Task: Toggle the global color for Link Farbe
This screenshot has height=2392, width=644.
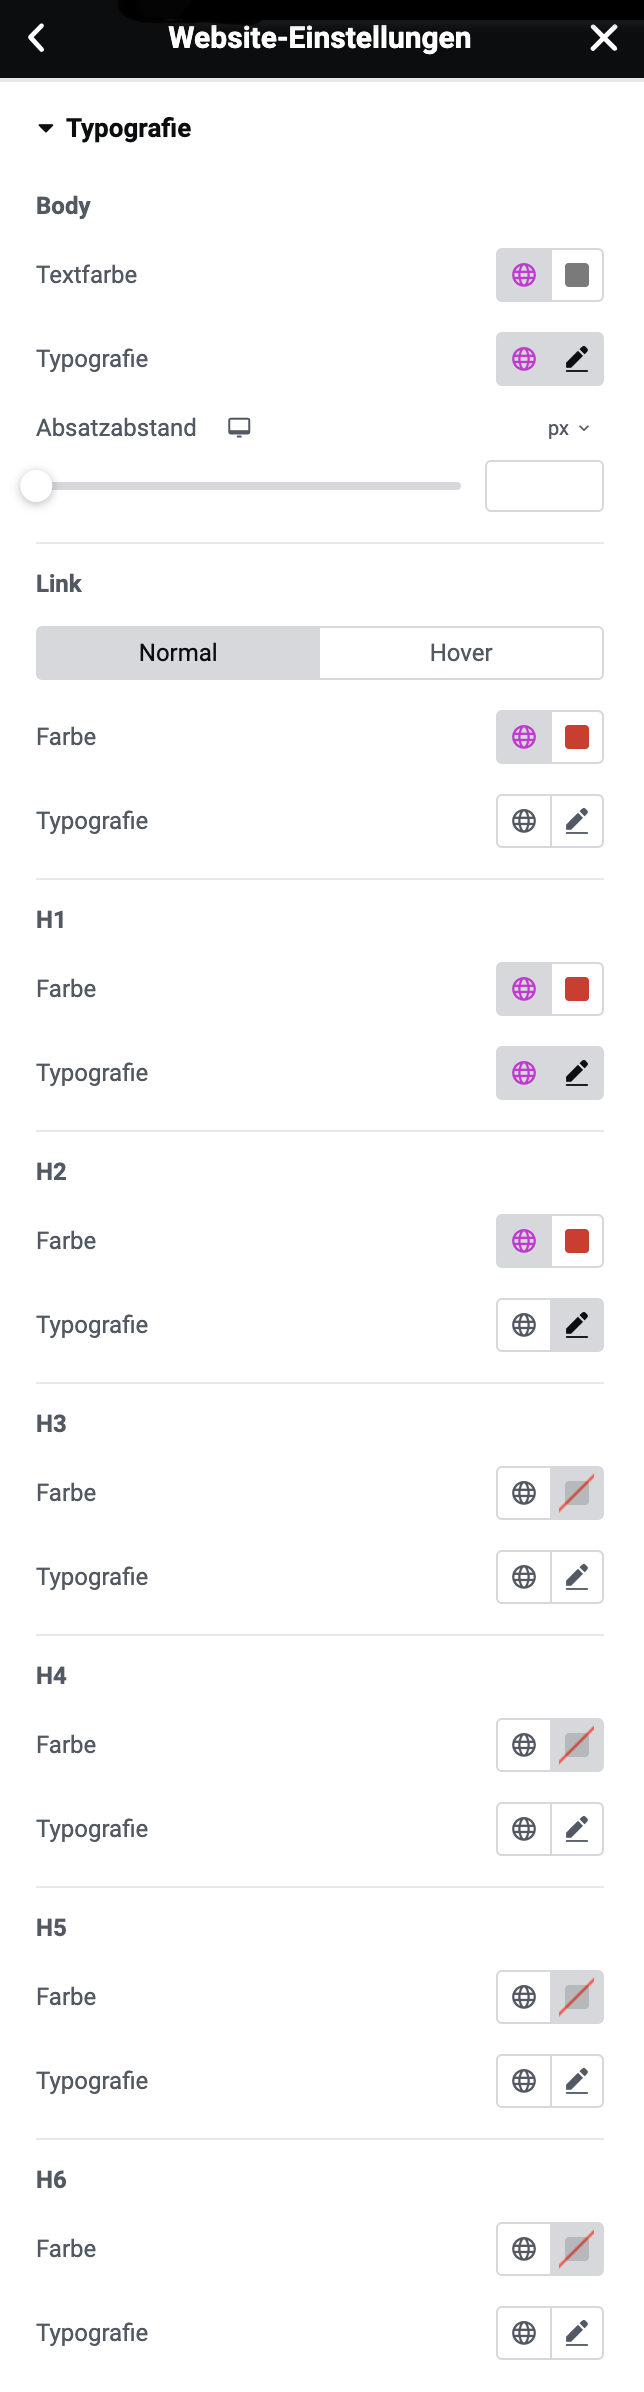Action: [524, 737]
